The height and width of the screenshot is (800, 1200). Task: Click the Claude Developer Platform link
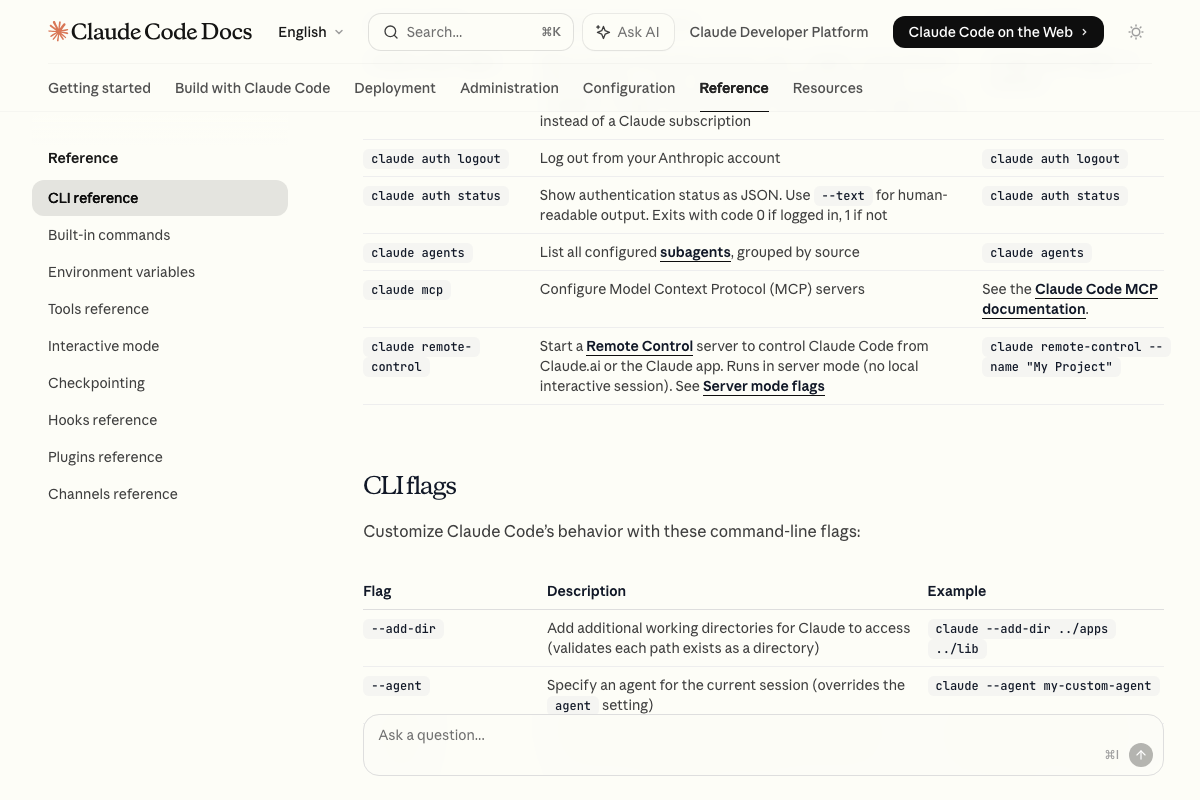(x=779, y=32)
